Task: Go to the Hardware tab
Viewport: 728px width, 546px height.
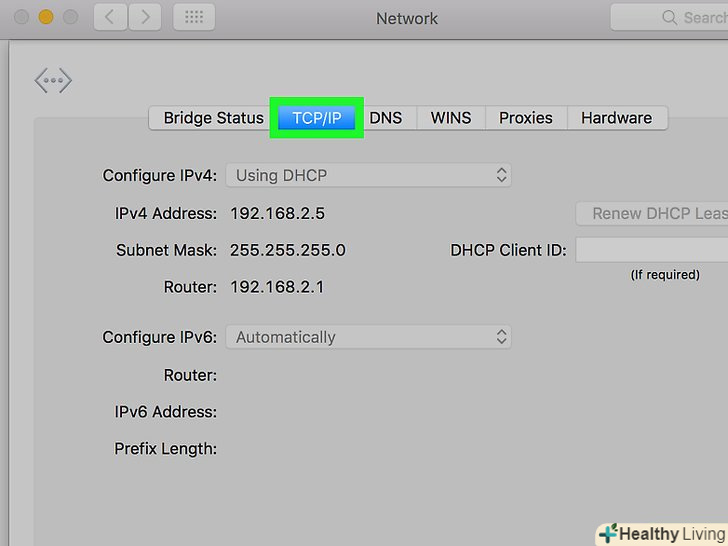Action: pyautogui.click(x=616, y=118)
